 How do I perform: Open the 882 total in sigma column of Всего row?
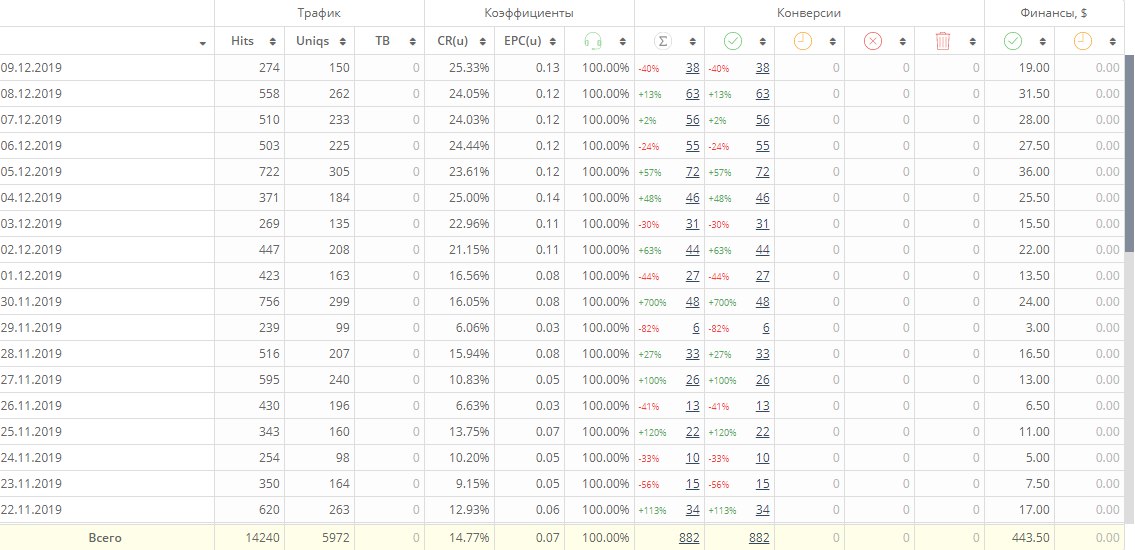pyautogui.click(x=689, y=538)
